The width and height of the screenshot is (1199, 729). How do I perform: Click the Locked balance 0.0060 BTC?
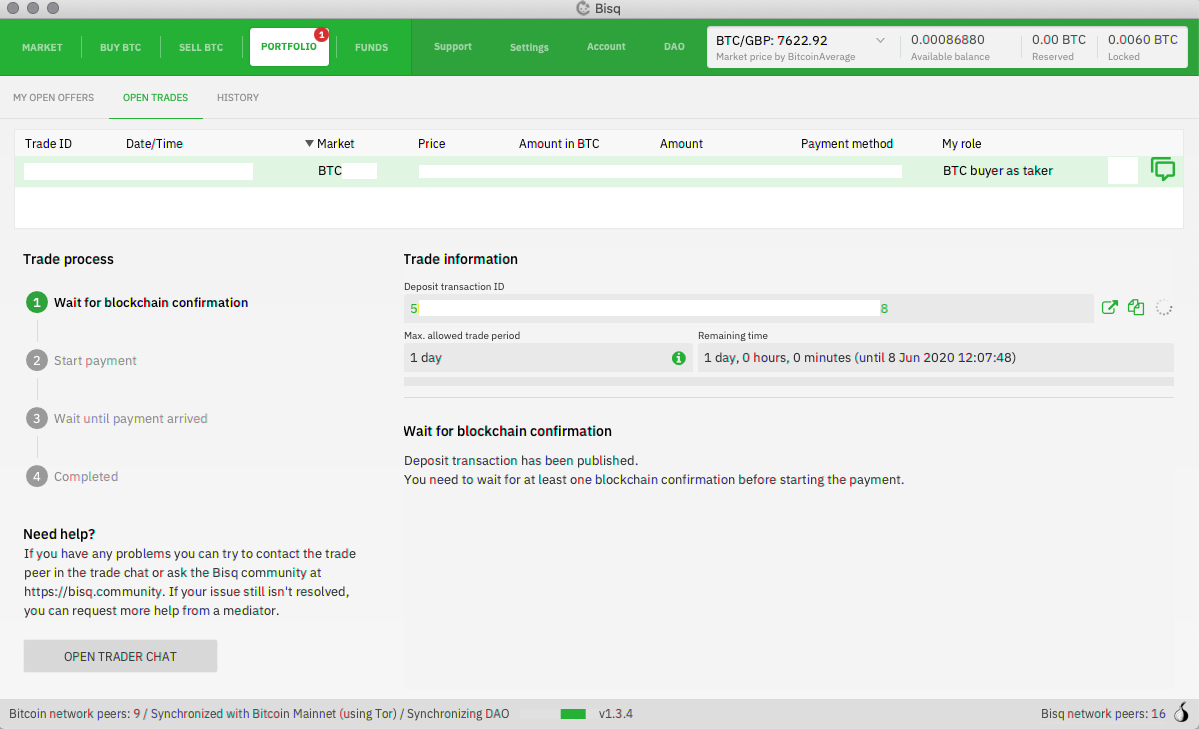[x=1142, y=40]
